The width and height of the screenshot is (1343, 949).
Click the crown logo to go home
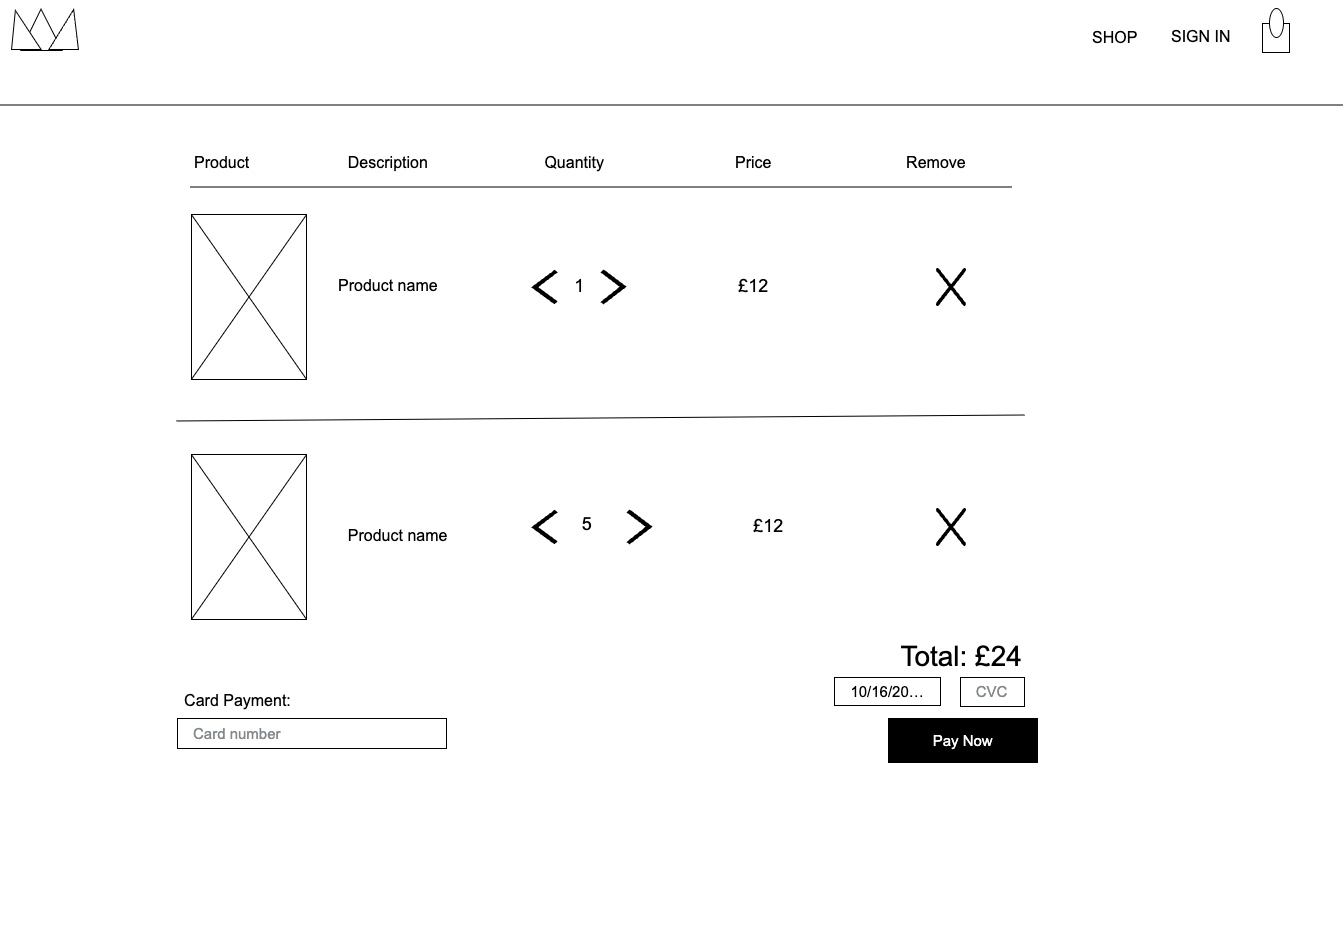click(45, 30)
